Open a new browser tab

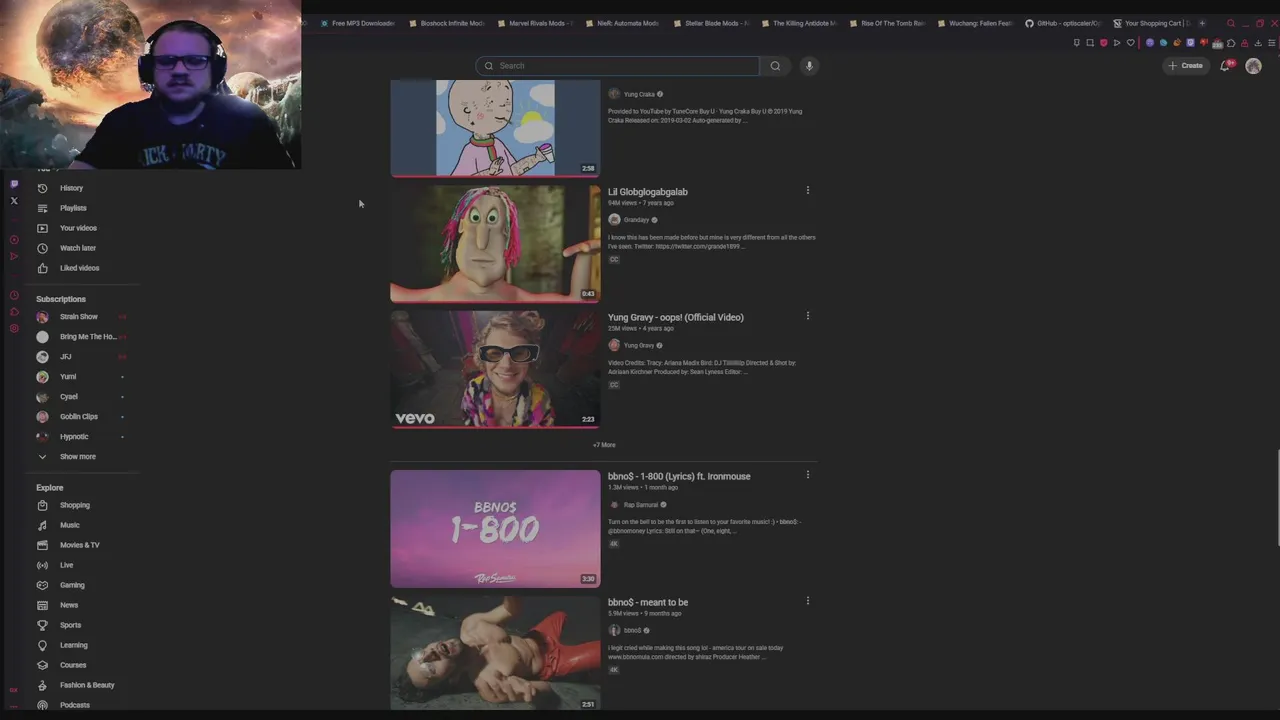pyautogui.click(x=1202, y=23)
